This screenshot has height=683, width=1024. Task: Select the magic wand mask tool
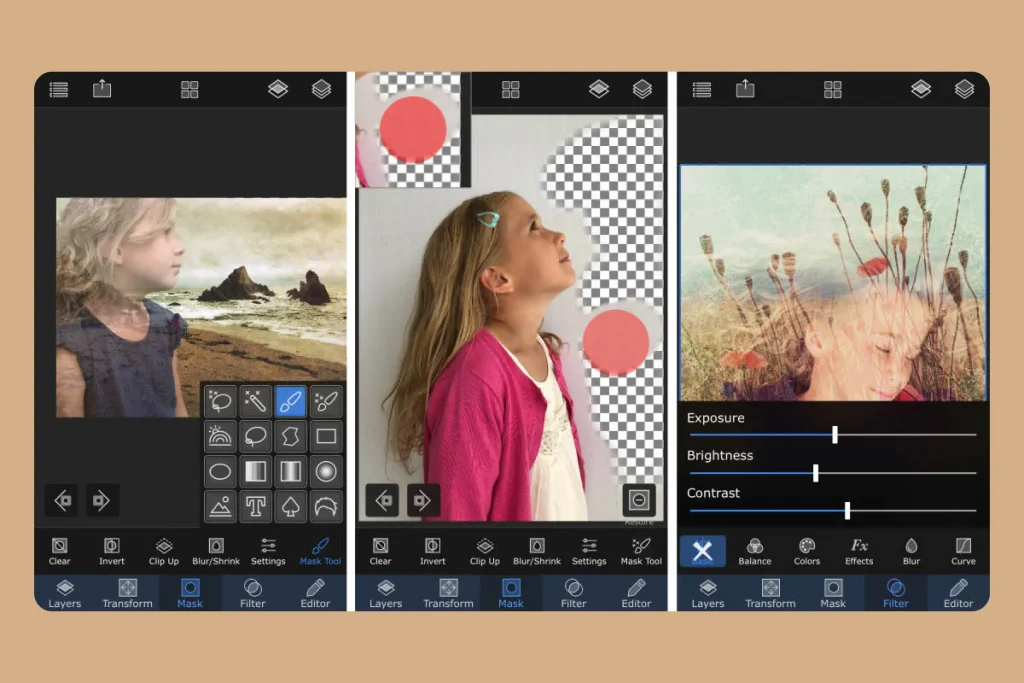pos(255,402)
